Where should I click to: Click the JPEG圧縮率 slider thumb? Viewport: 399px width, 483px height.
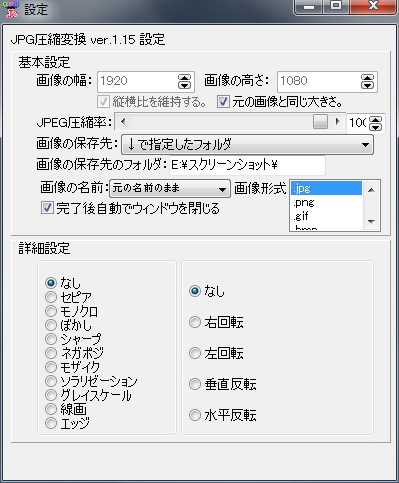(x=320, y=122)
